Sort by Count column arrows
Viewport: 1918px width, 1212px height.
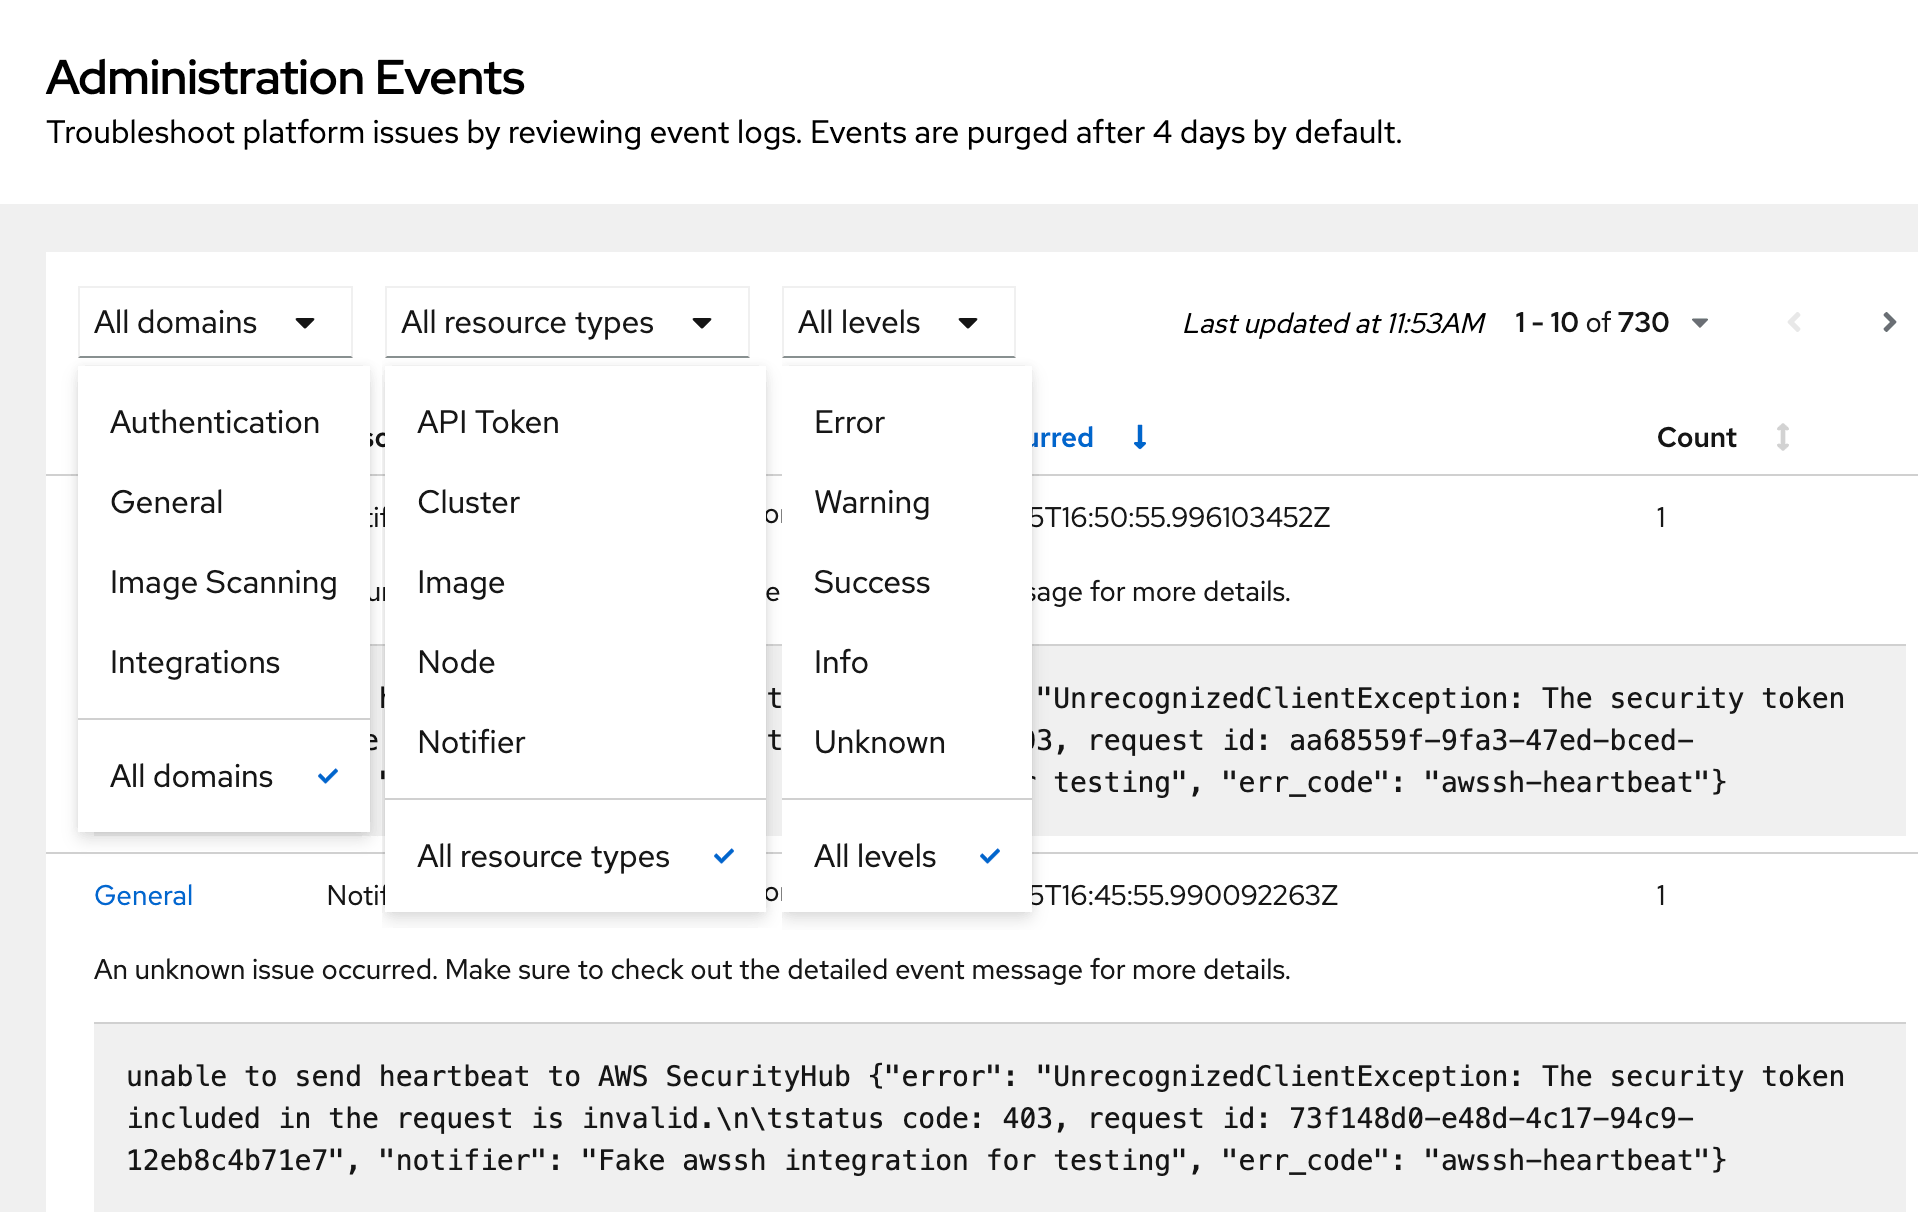(1782, 437)
